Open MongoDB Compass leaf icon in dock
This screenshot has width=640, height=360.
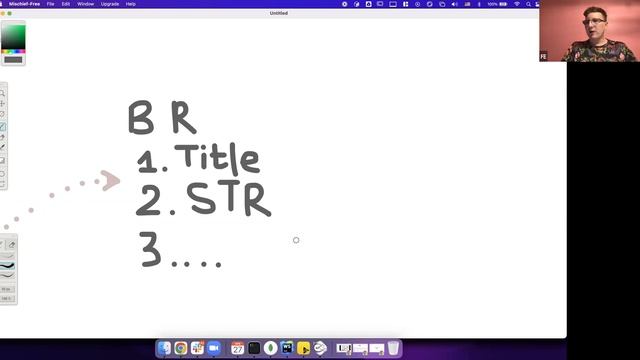click(270, 348)
